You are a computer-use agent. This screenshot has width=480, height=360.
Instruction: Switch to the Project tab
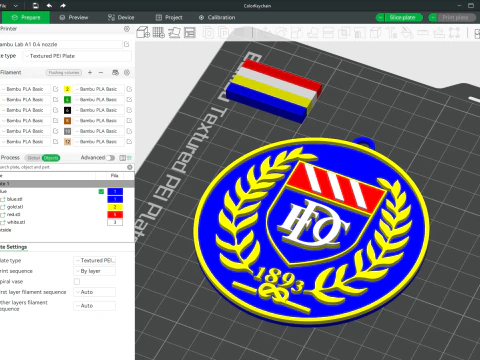[169, 17]
